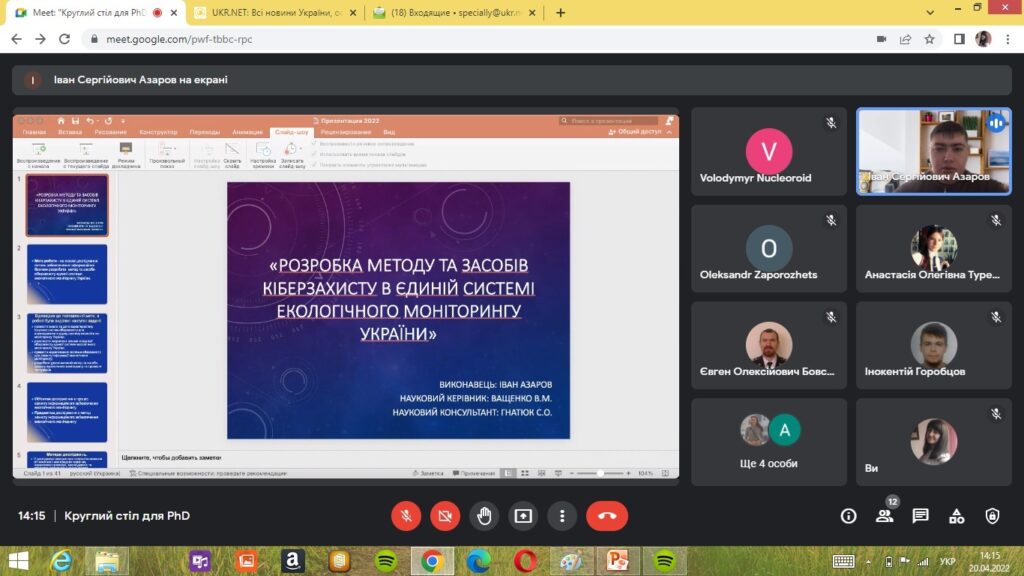The height and width of the screenshot is (576, 1024).
Task: Bookmark this page with the star icon
Action: point(930,39)
